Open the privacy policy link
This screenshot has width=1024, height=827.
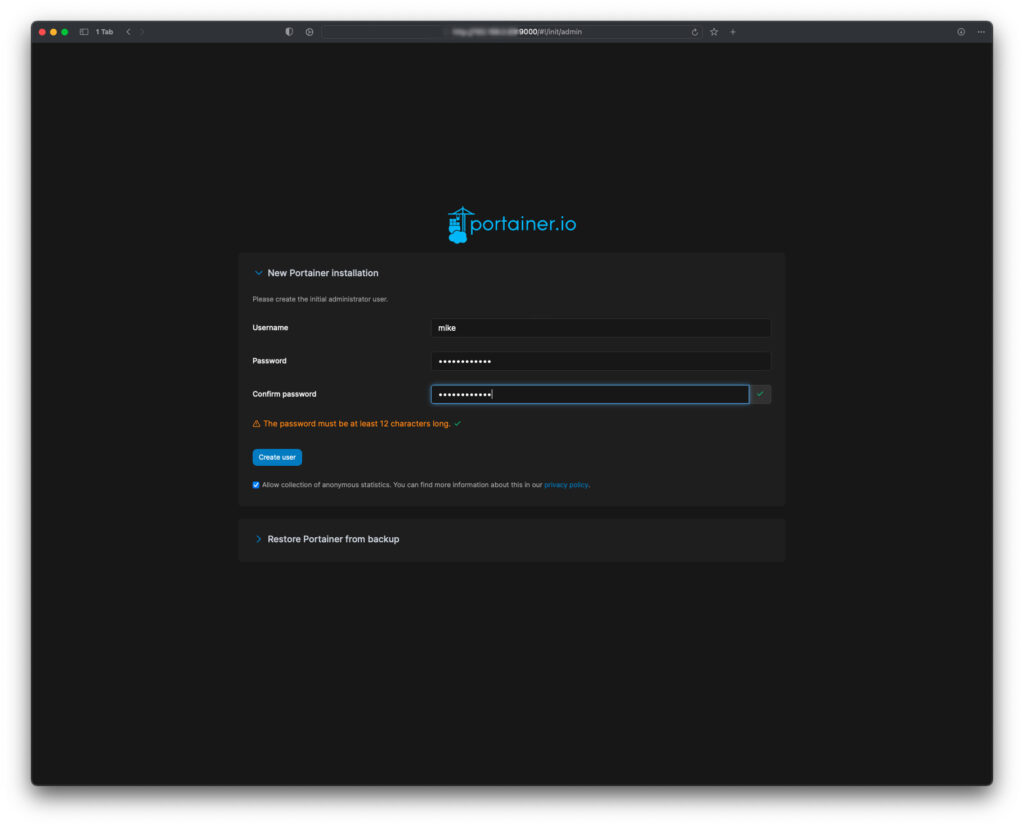566,485
